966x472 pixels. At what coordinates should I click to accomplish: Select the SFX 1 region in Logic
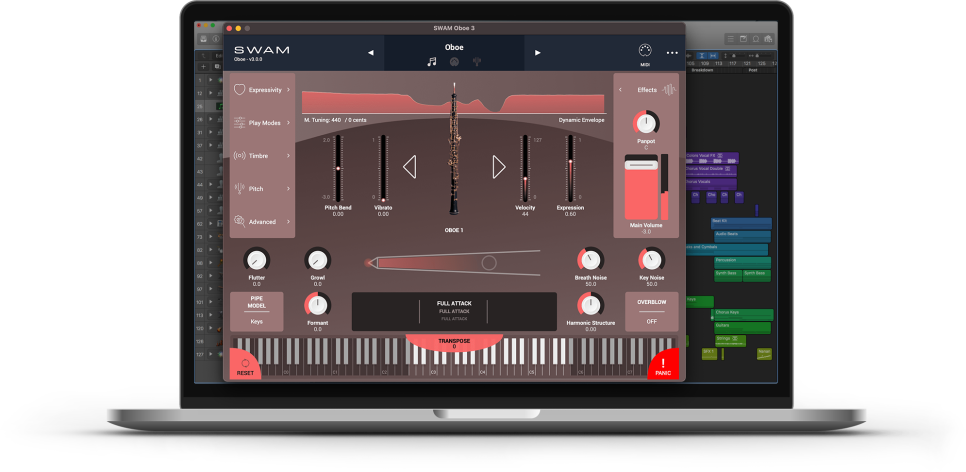point(711,354)
